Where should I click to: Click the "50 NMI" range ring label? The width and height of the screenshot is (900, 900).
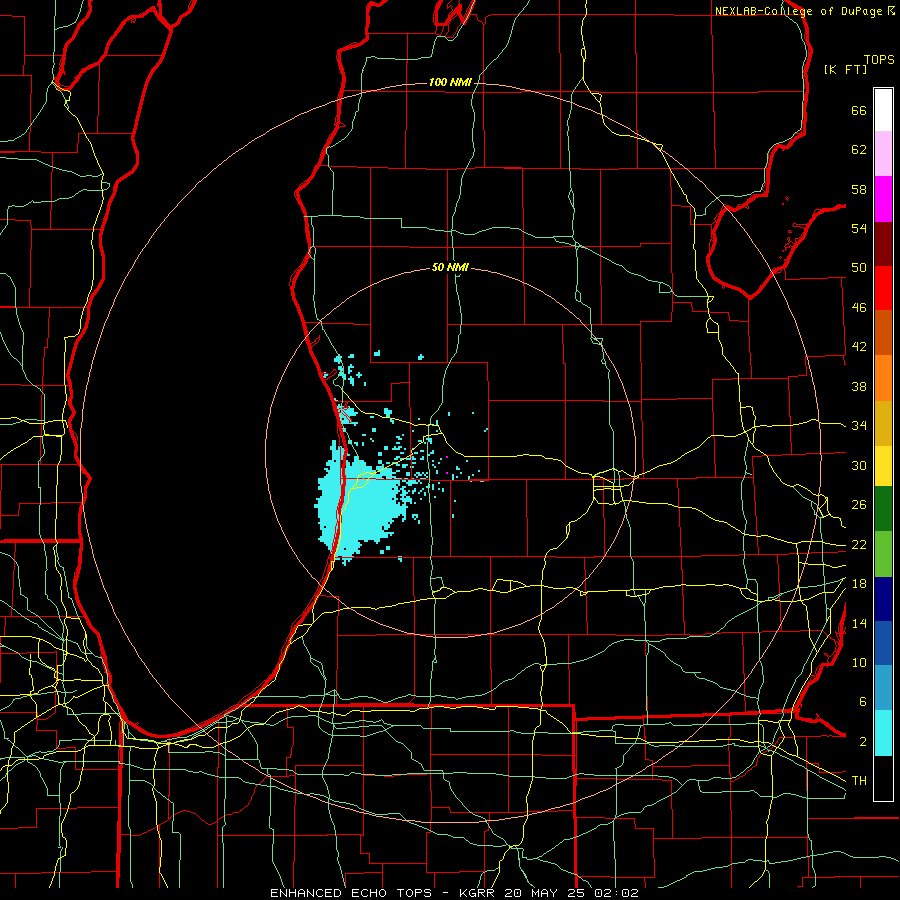coord(450,267)
